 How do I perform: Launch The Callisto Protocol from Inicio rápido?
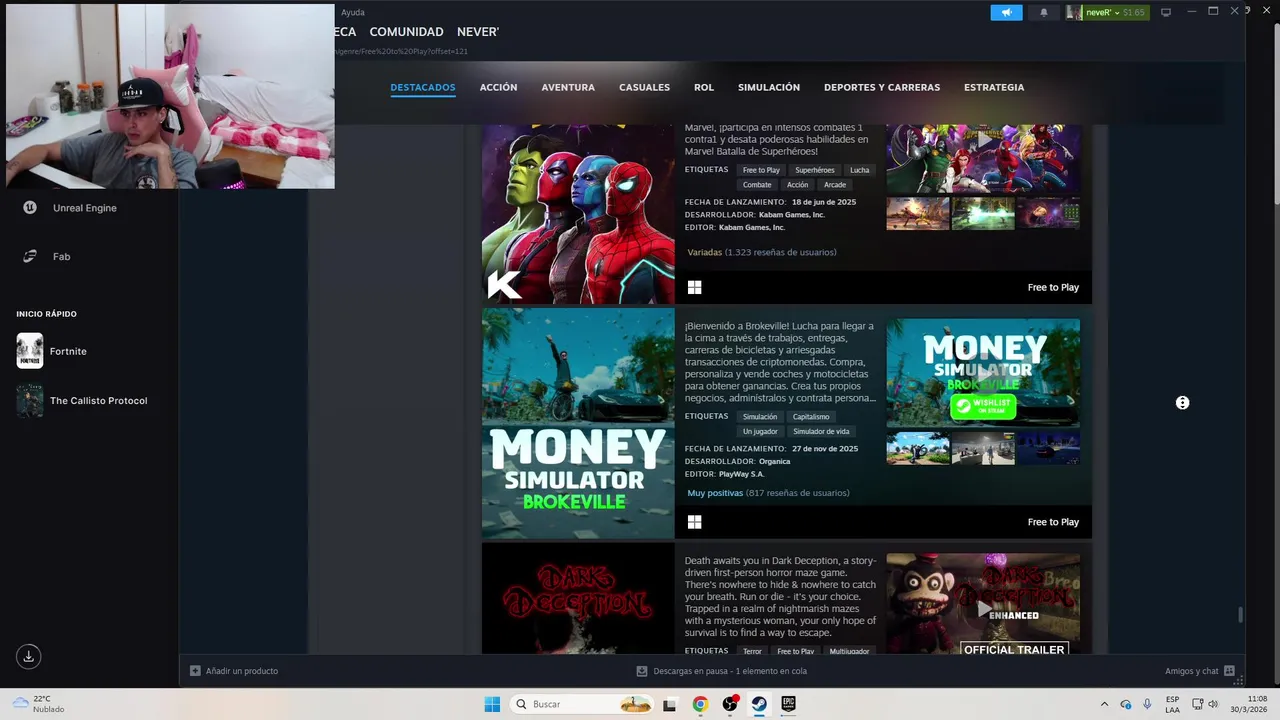coord(82,401)
